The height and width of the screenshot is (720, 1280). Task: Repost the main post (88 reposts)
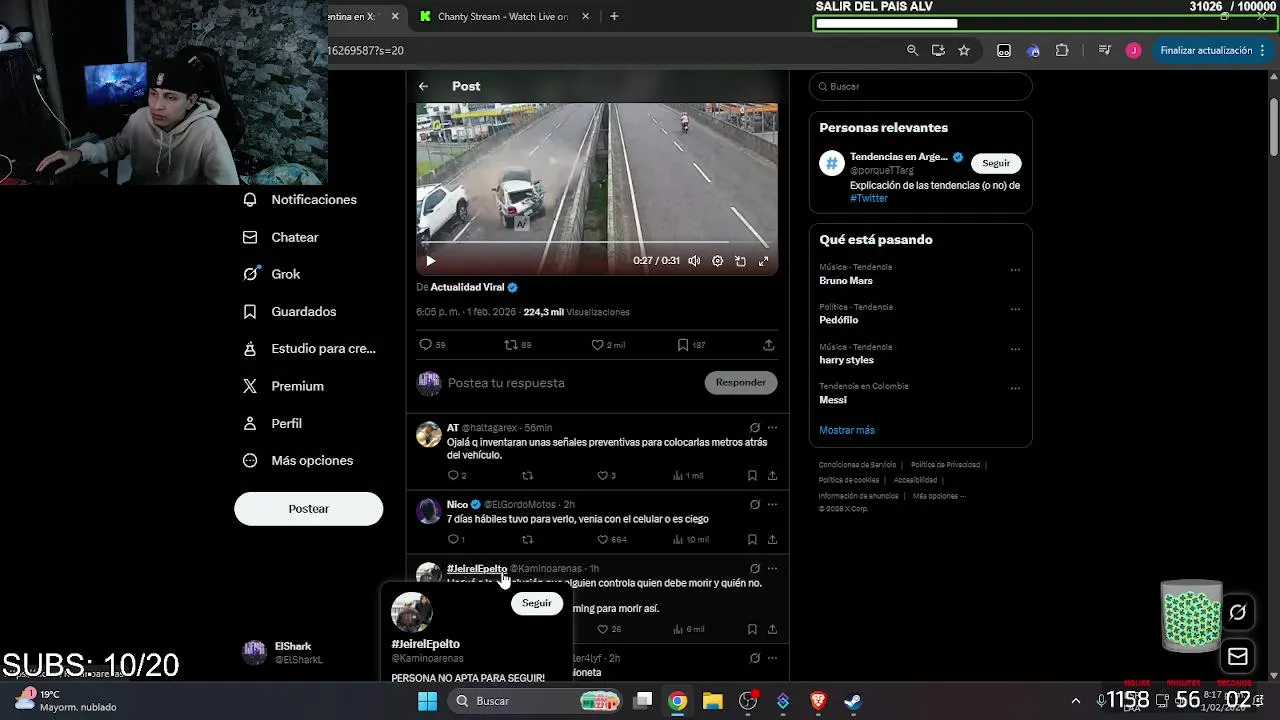(517, 345)
